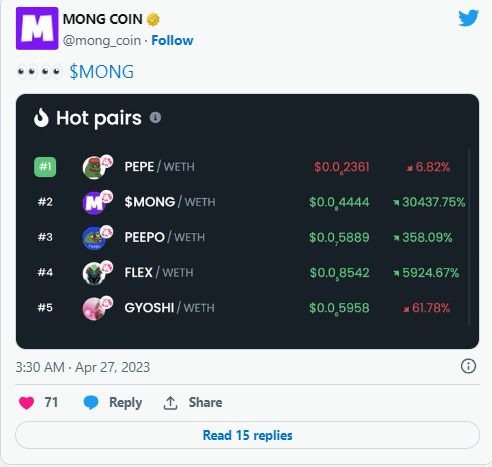
Task: Click the share upload arrow icon
Action: (170, 403)
